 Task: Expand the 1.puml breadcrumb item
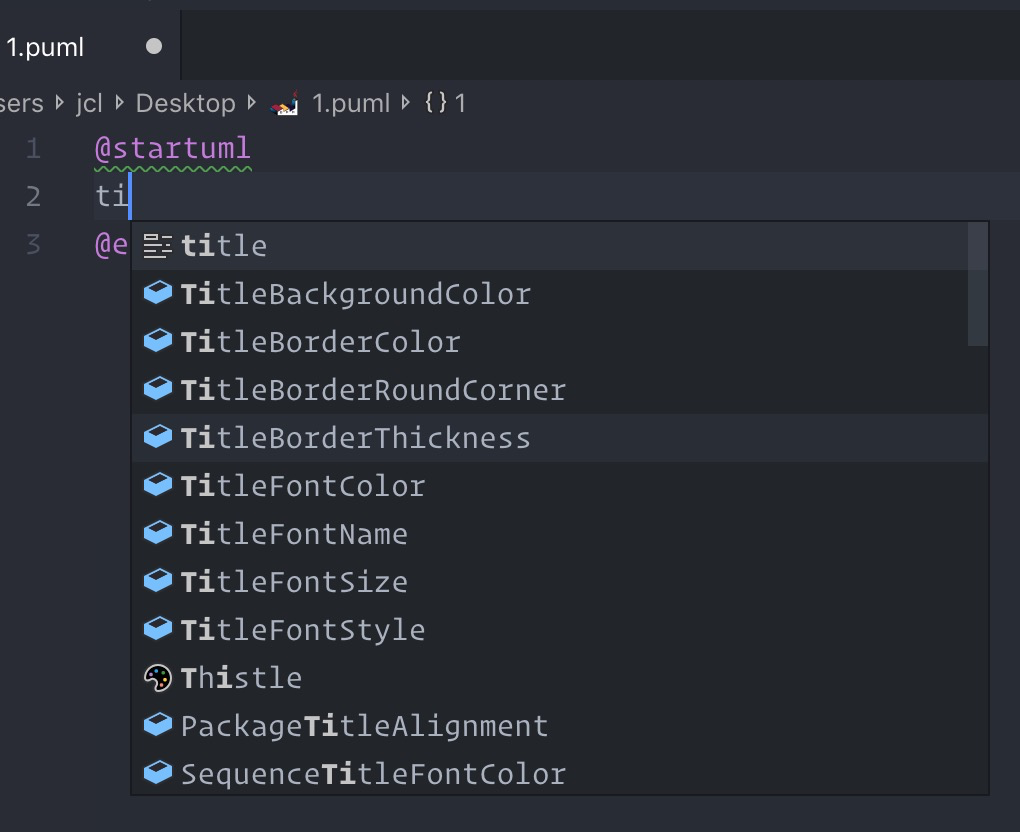tap(350, 102)
